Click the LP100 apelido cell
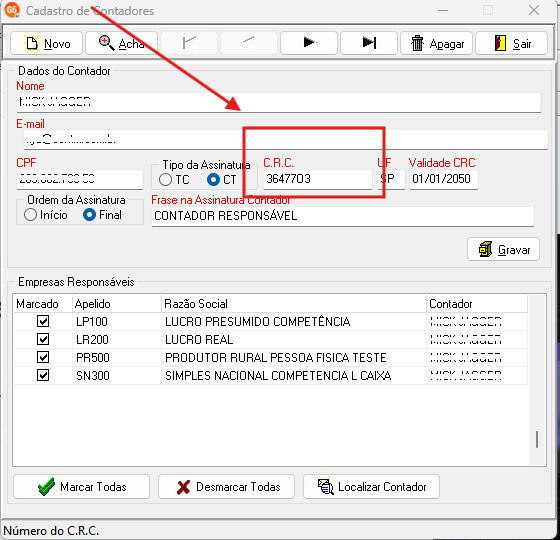Image resolution: width=560 pixels, height=540 pixels. [117, 322]
